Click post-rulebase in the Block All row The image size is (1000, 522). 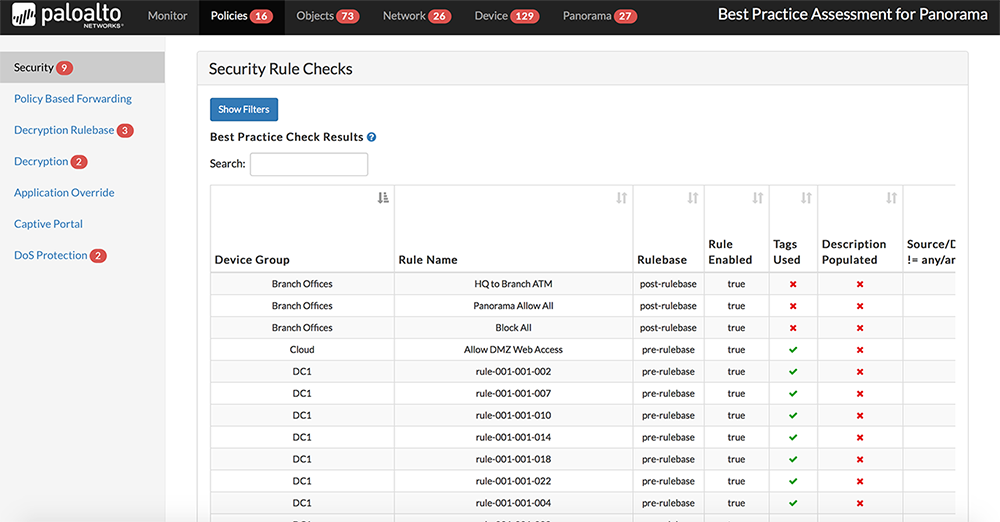pyautogui.click(x=668, y=327)
